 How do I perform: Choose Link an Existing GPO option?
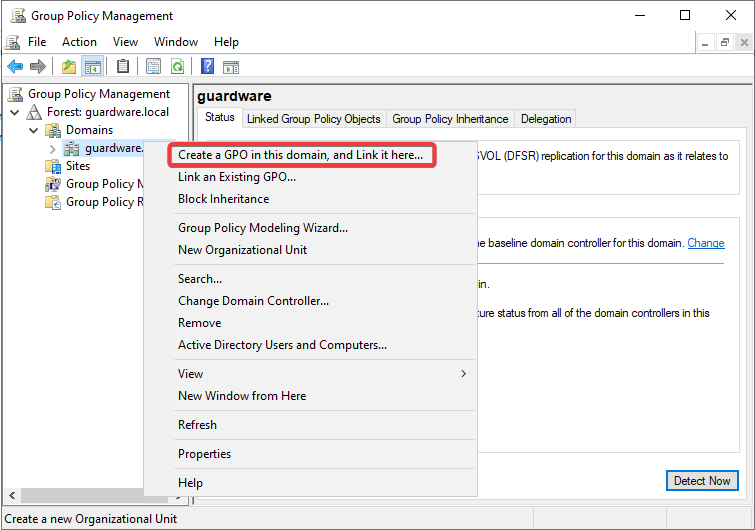point(237,177)
